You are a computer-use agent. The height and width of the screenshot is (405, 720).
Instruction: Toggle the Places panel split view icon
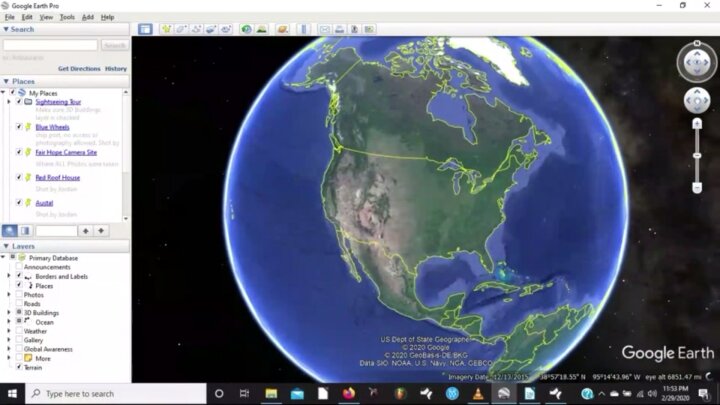pos(25,231)
